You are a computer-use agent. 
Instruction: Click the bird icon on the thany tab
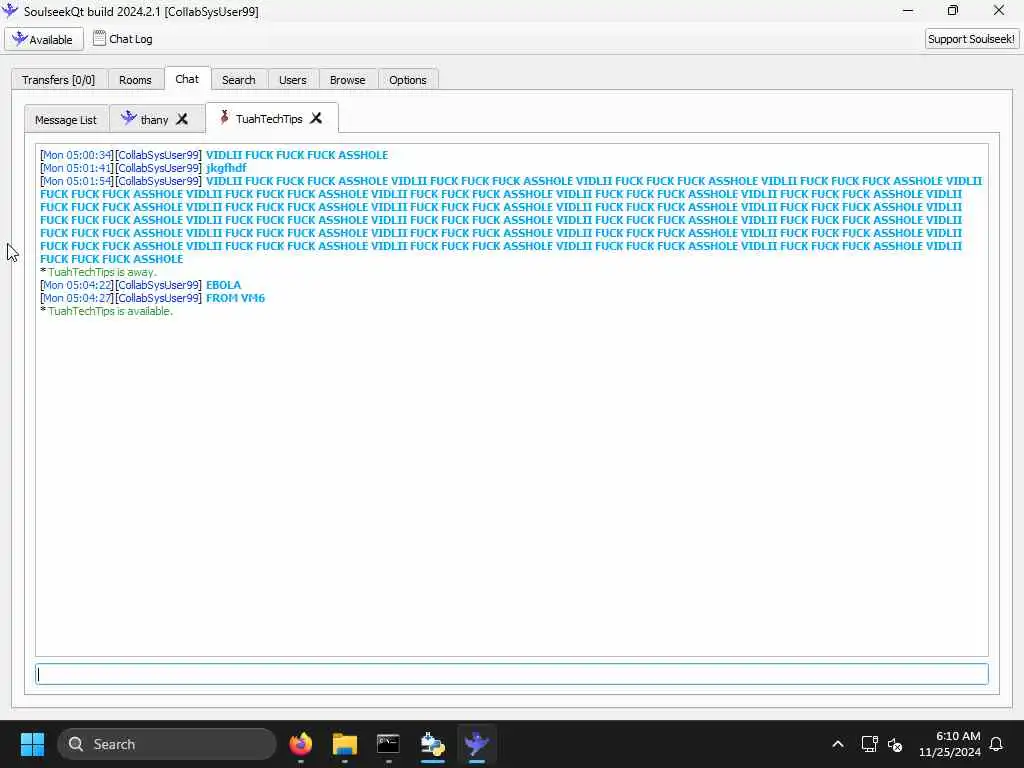click(129, 118)
